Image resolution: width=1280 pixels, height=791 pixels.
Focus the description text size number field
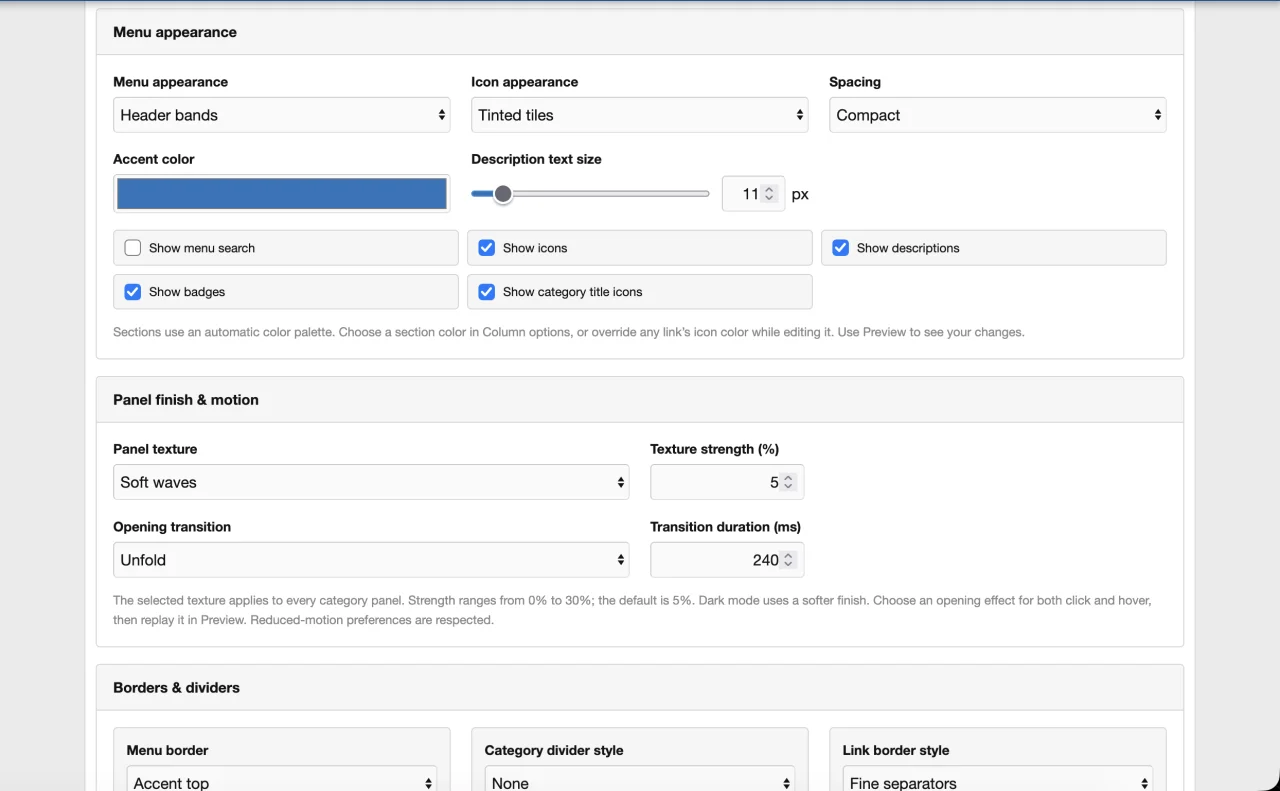[x=753, y=194]
